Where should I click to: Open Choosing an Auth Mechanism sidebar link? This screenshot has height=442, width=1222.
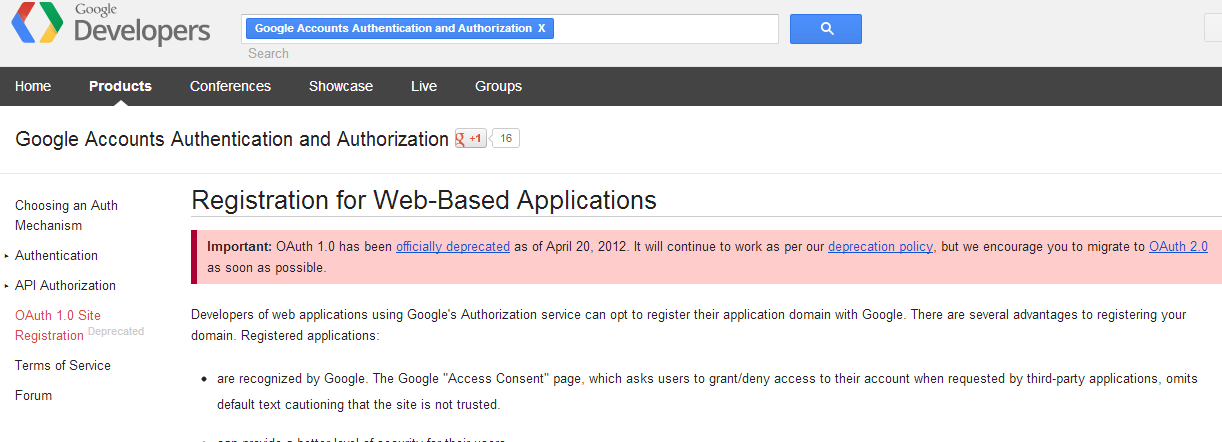tap(66, 215)
